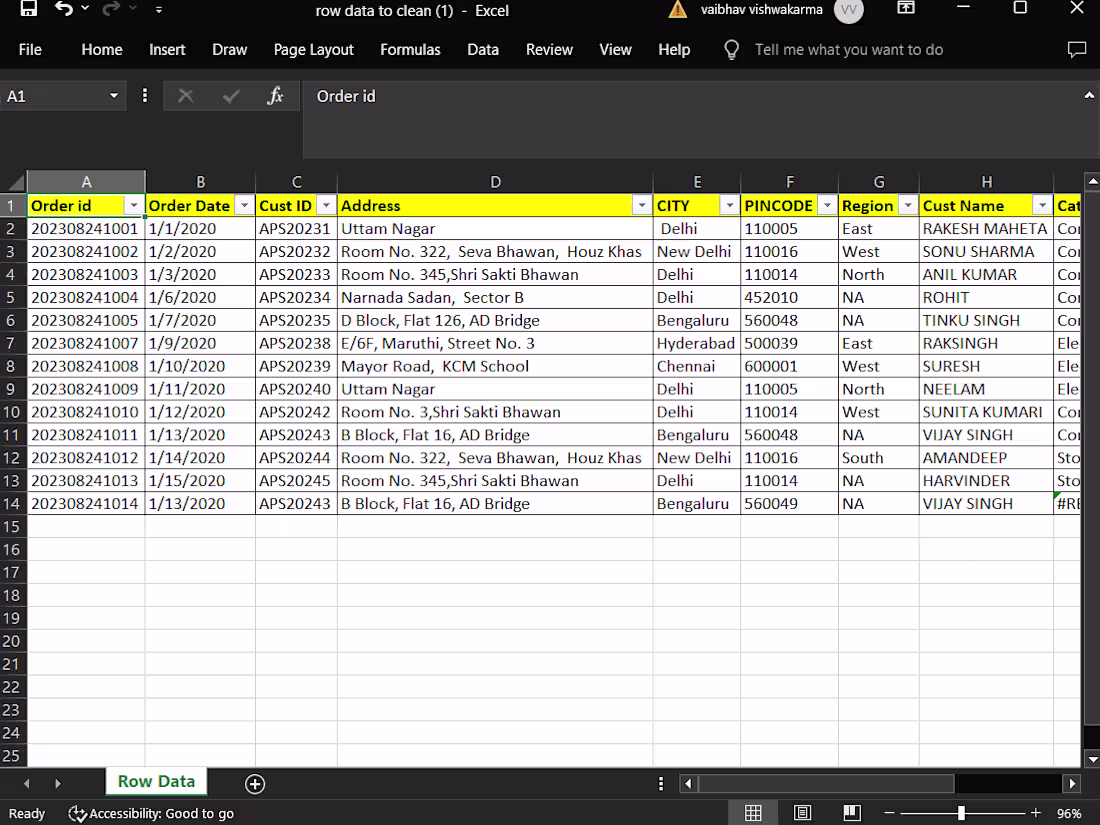Open the Region column filter dropdown
Viewport: 1100px width, 825px height.
coord(908,205)
